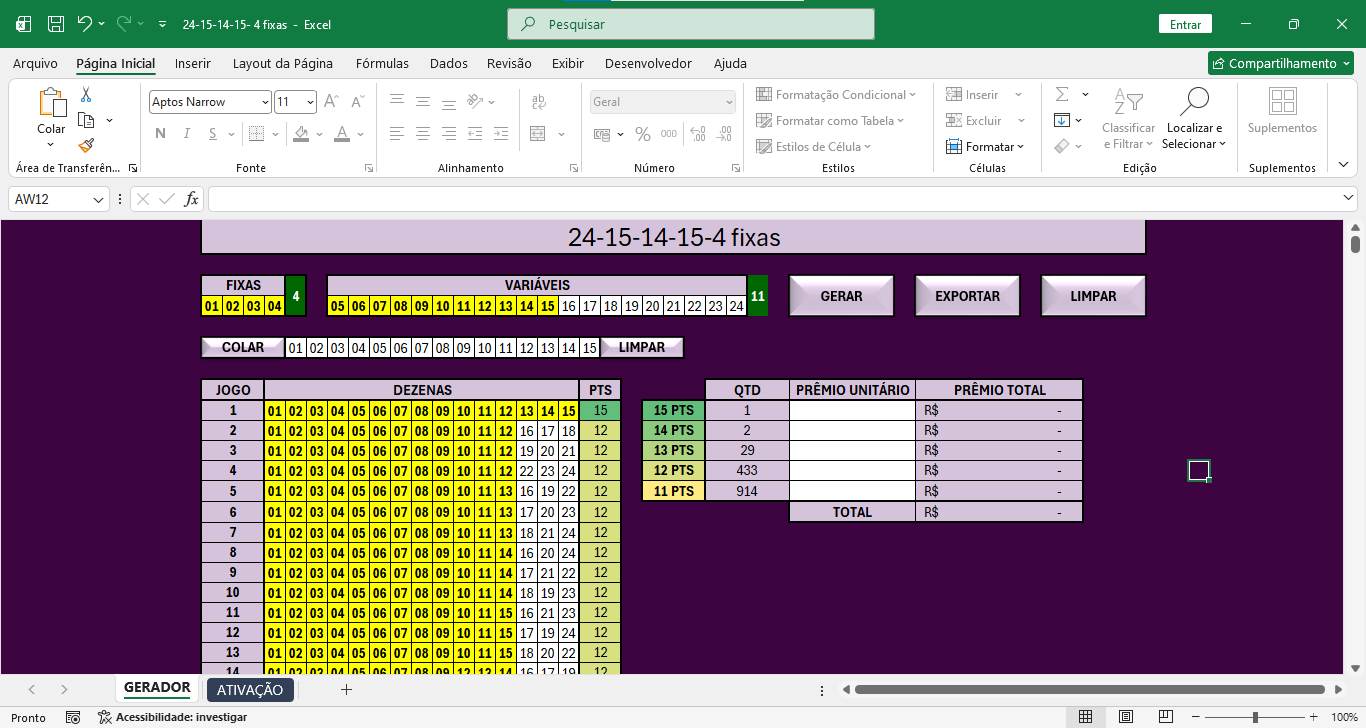The image size is (1366, 728).
Task: Click the Colar paste clipboard icon
Action: (x=51, y=103)
